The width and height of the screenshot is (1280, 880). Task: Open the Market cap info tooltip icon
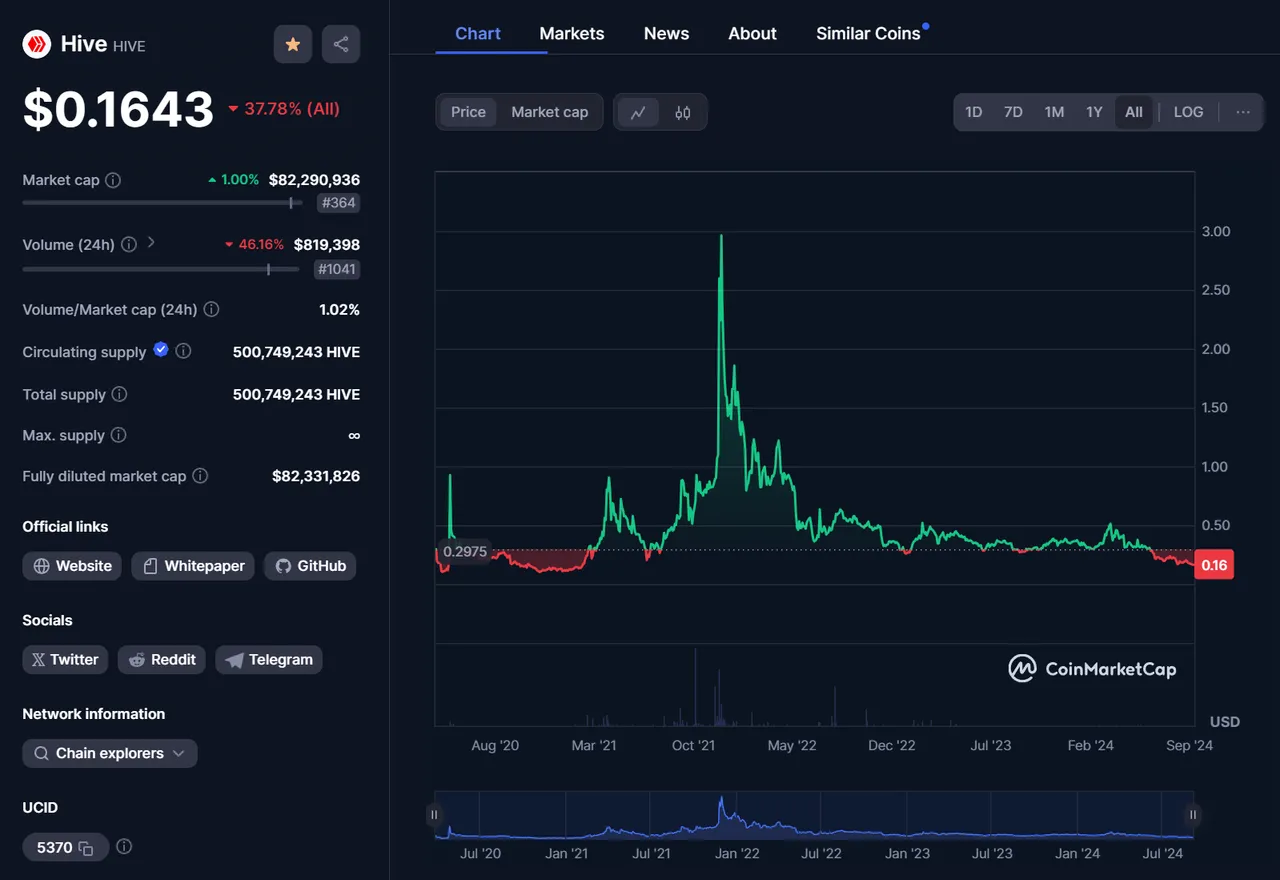(x=113, y=180)
